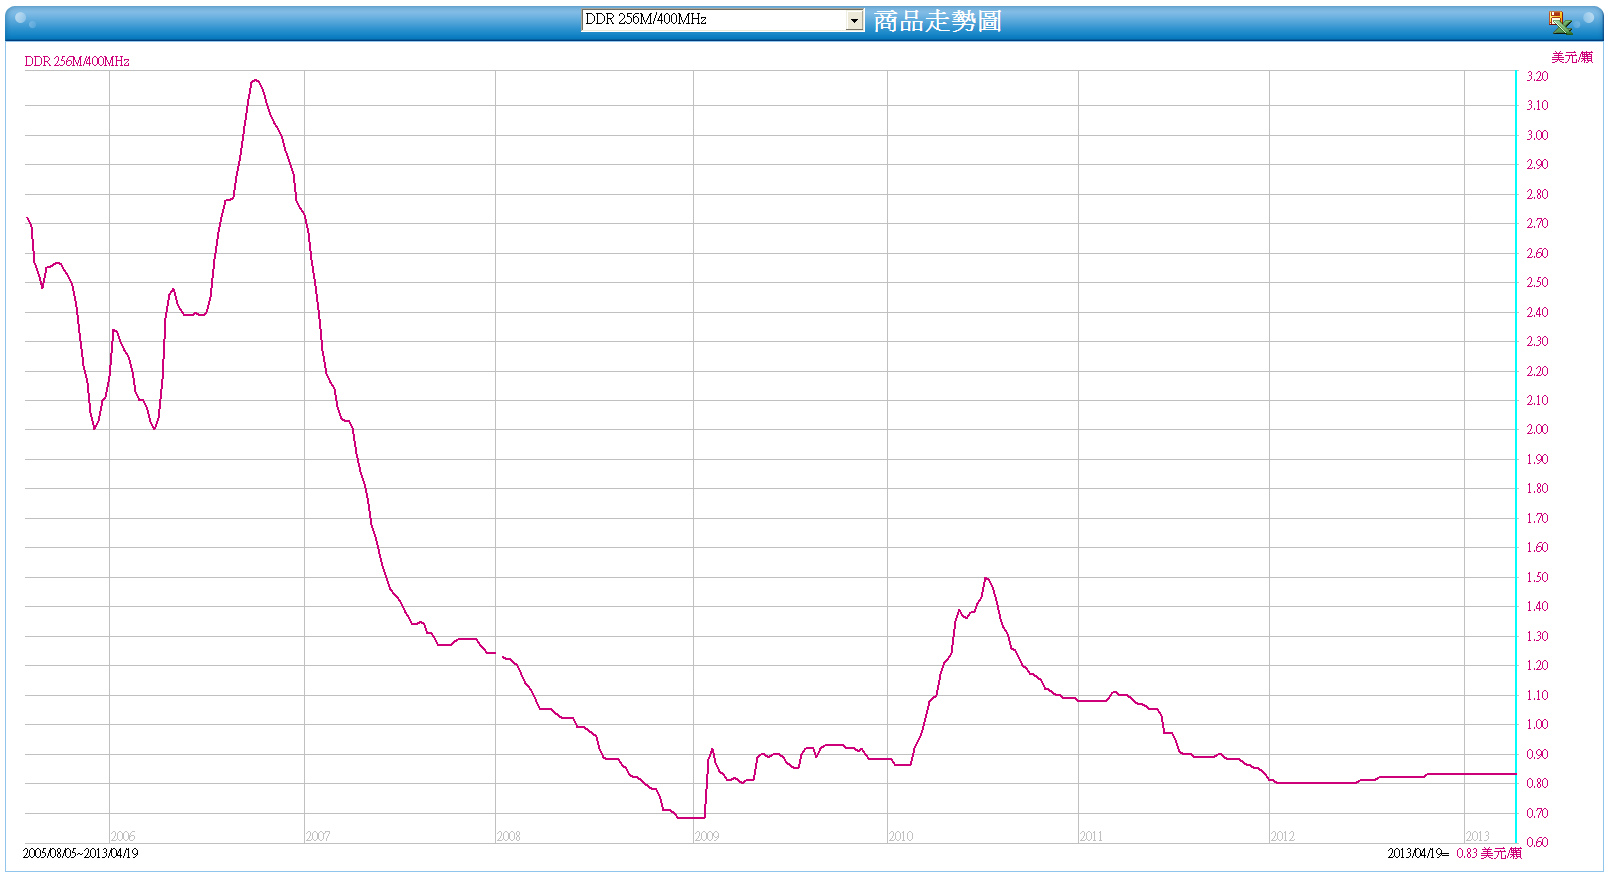The height and width of the screenshot is (879, 1612).
Task: Click the 2.50 value on the price axis
Action: click(1537, 282)
